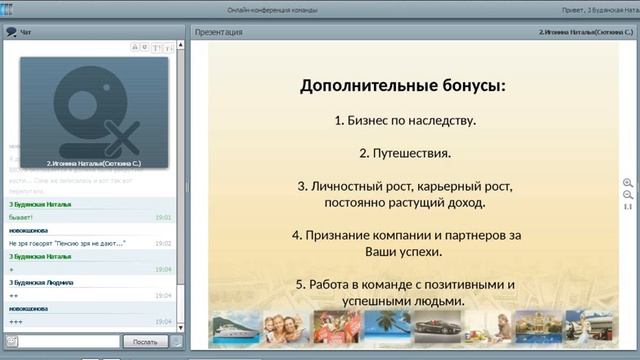The height and width of the screenshot is (360, 640).
Task: Click the chat scrollbar up arrow
Action: (180, 44)
